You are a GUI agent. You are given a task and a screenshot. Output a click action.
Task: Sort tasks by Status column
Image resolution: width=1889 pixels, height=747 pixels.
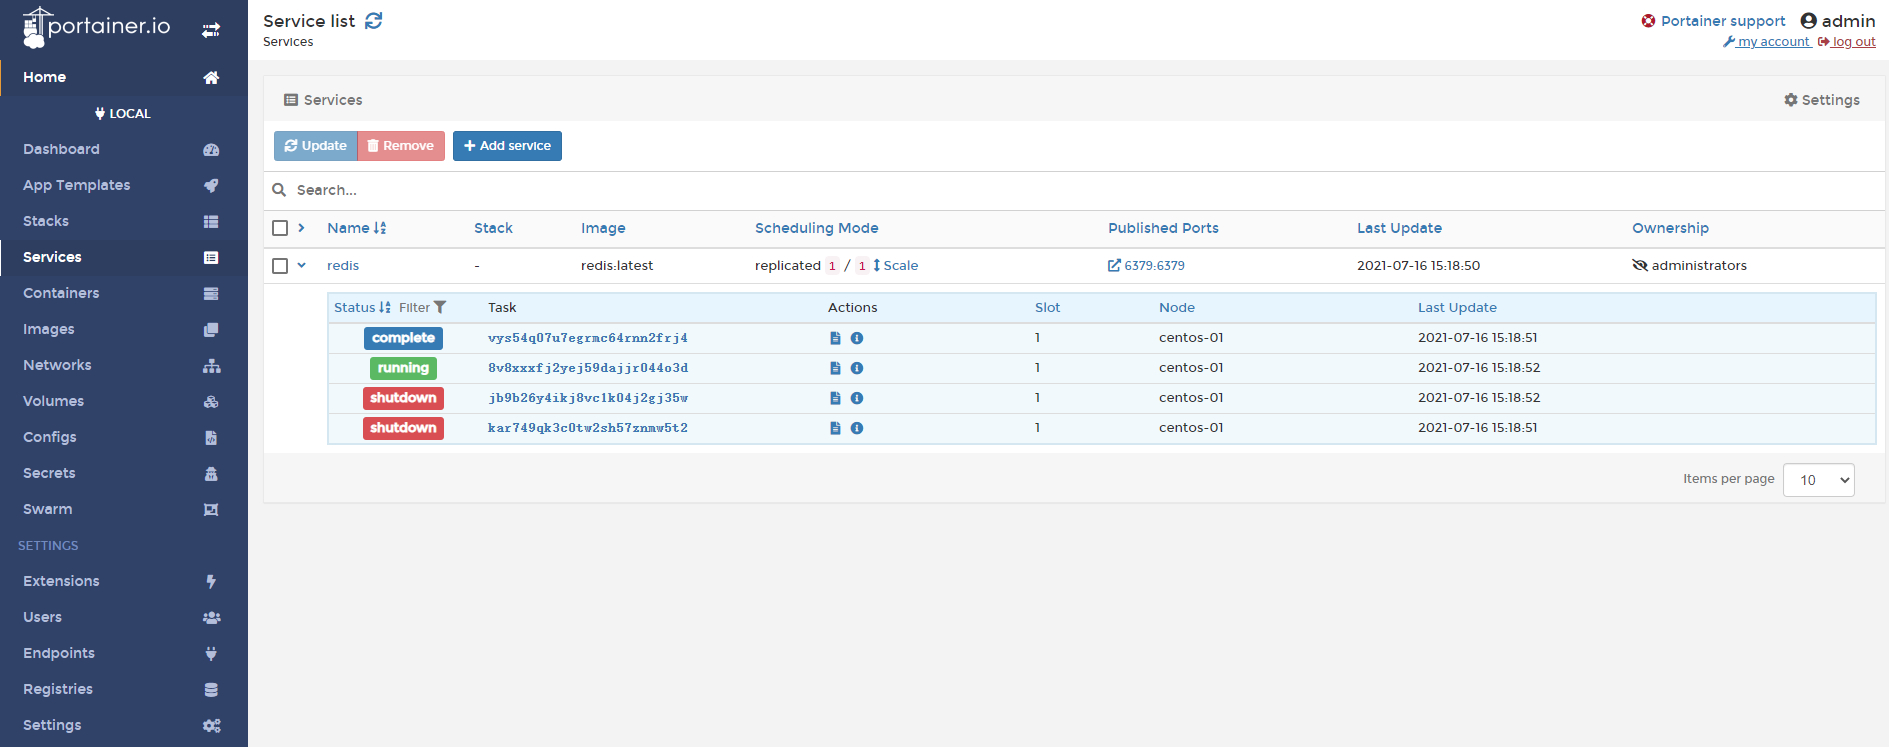tap(362, 307)
